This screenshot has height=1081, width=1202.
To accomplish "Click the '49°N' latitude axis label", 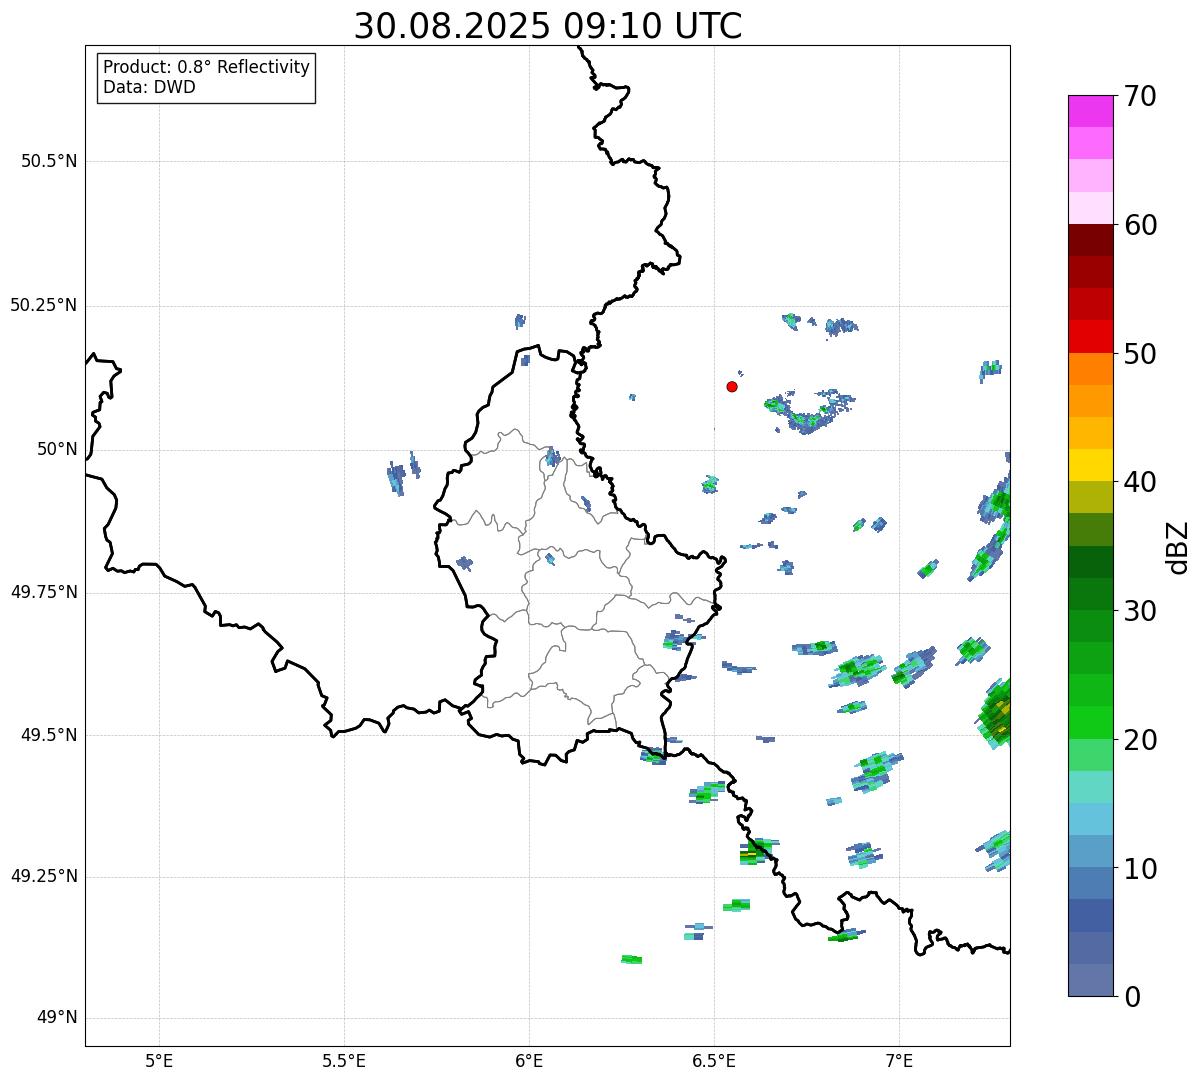I will (57, 1018).
